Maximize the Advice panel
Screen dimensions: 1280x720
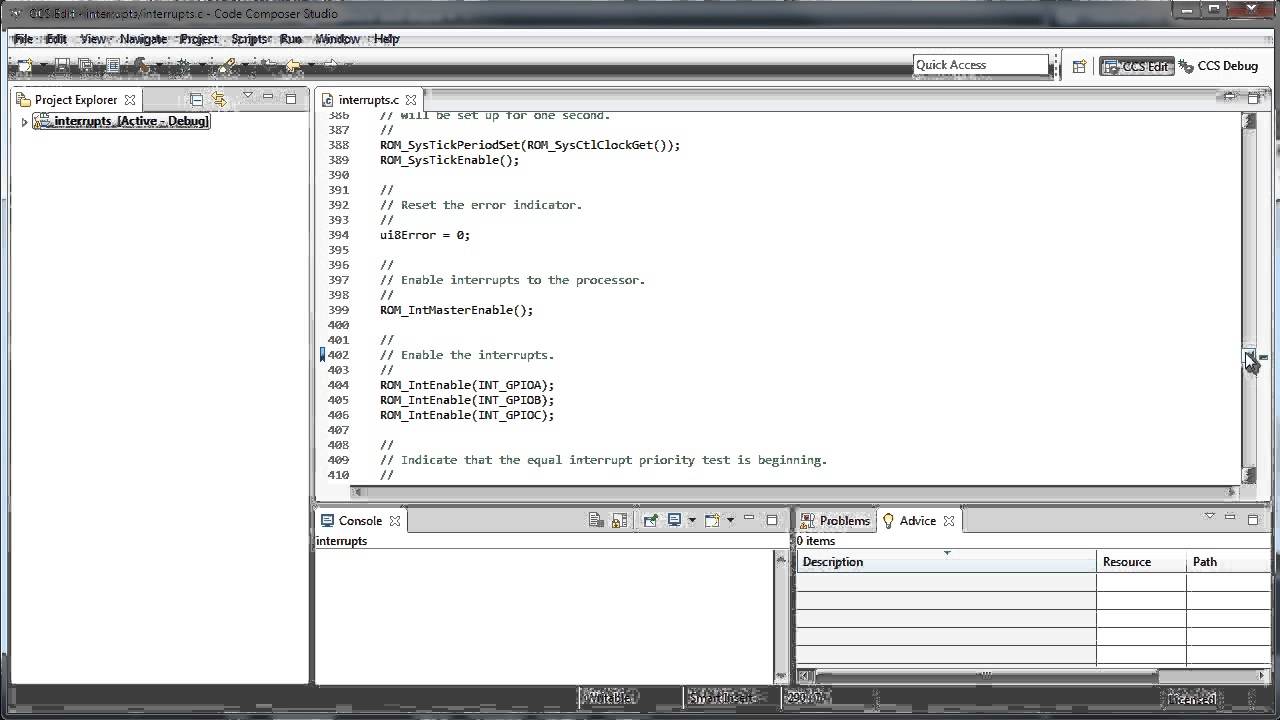coord(1254,518)
